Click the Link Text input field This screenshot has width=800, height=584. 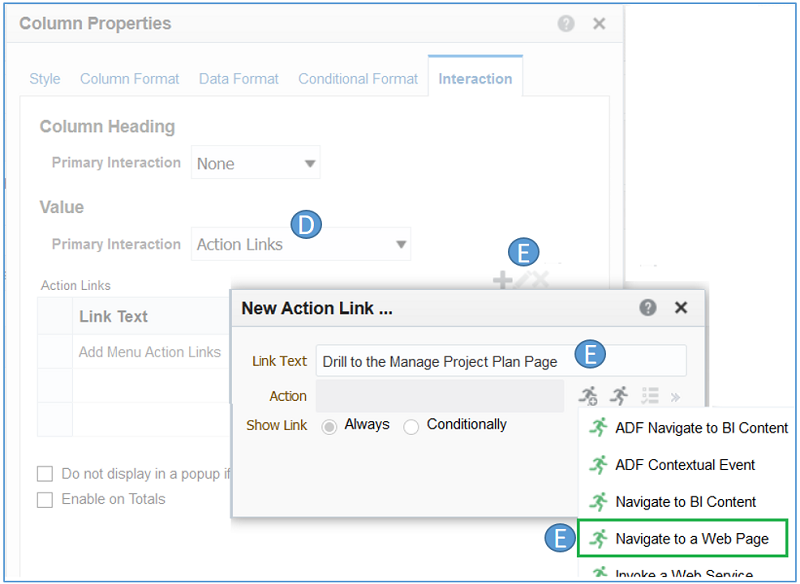coord(500,361)
